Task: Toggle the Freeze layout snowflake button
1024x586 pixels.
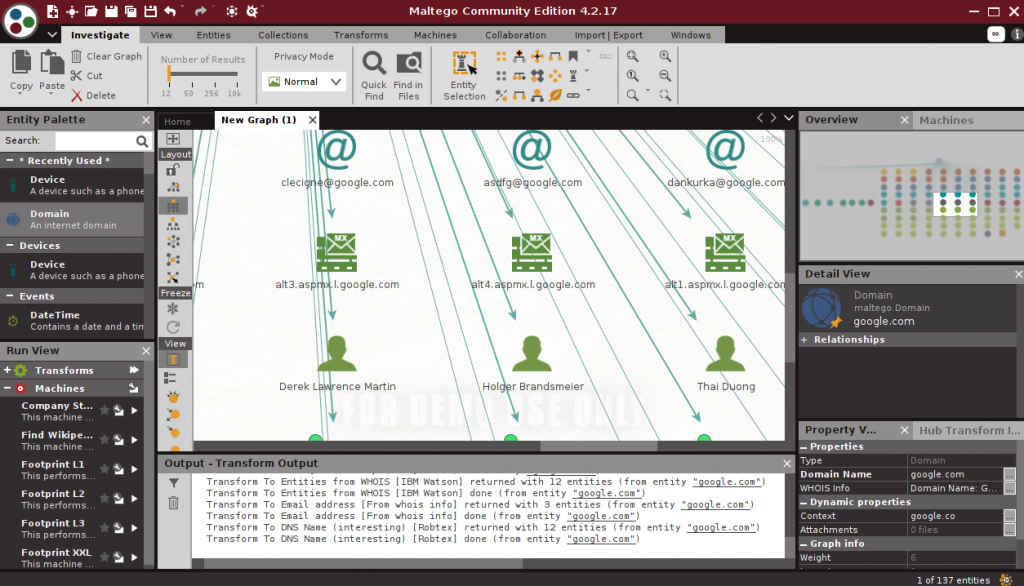Action: [173, 308]
